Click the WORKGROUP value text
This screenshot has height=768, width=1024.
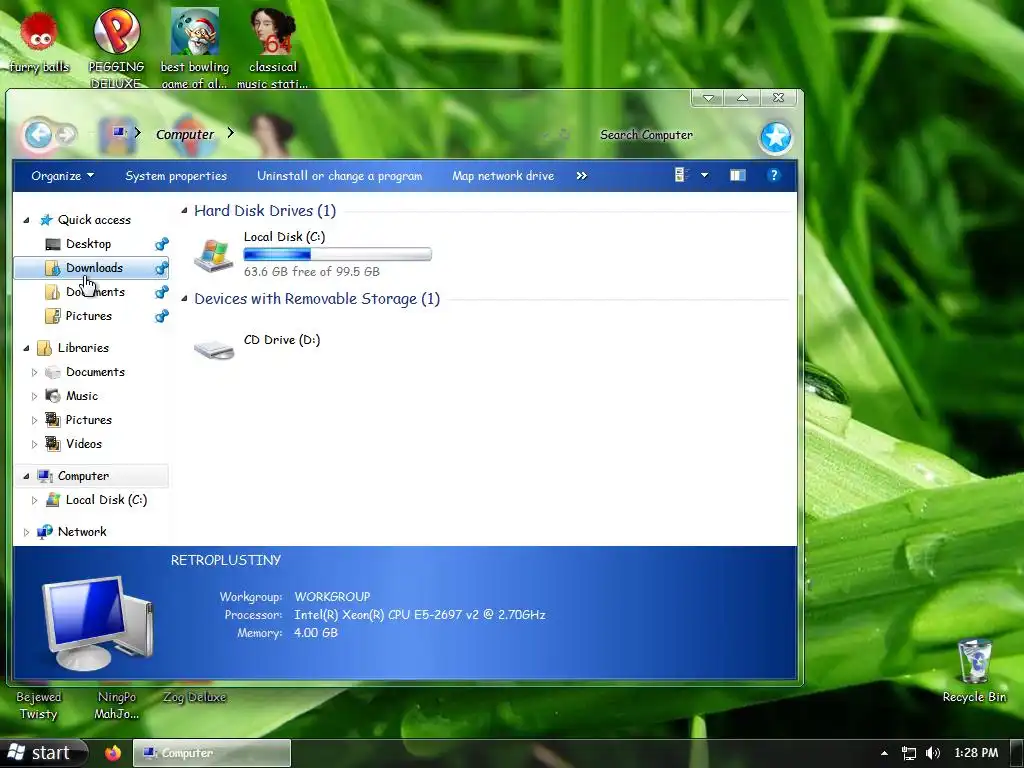[x=332, y=597]
